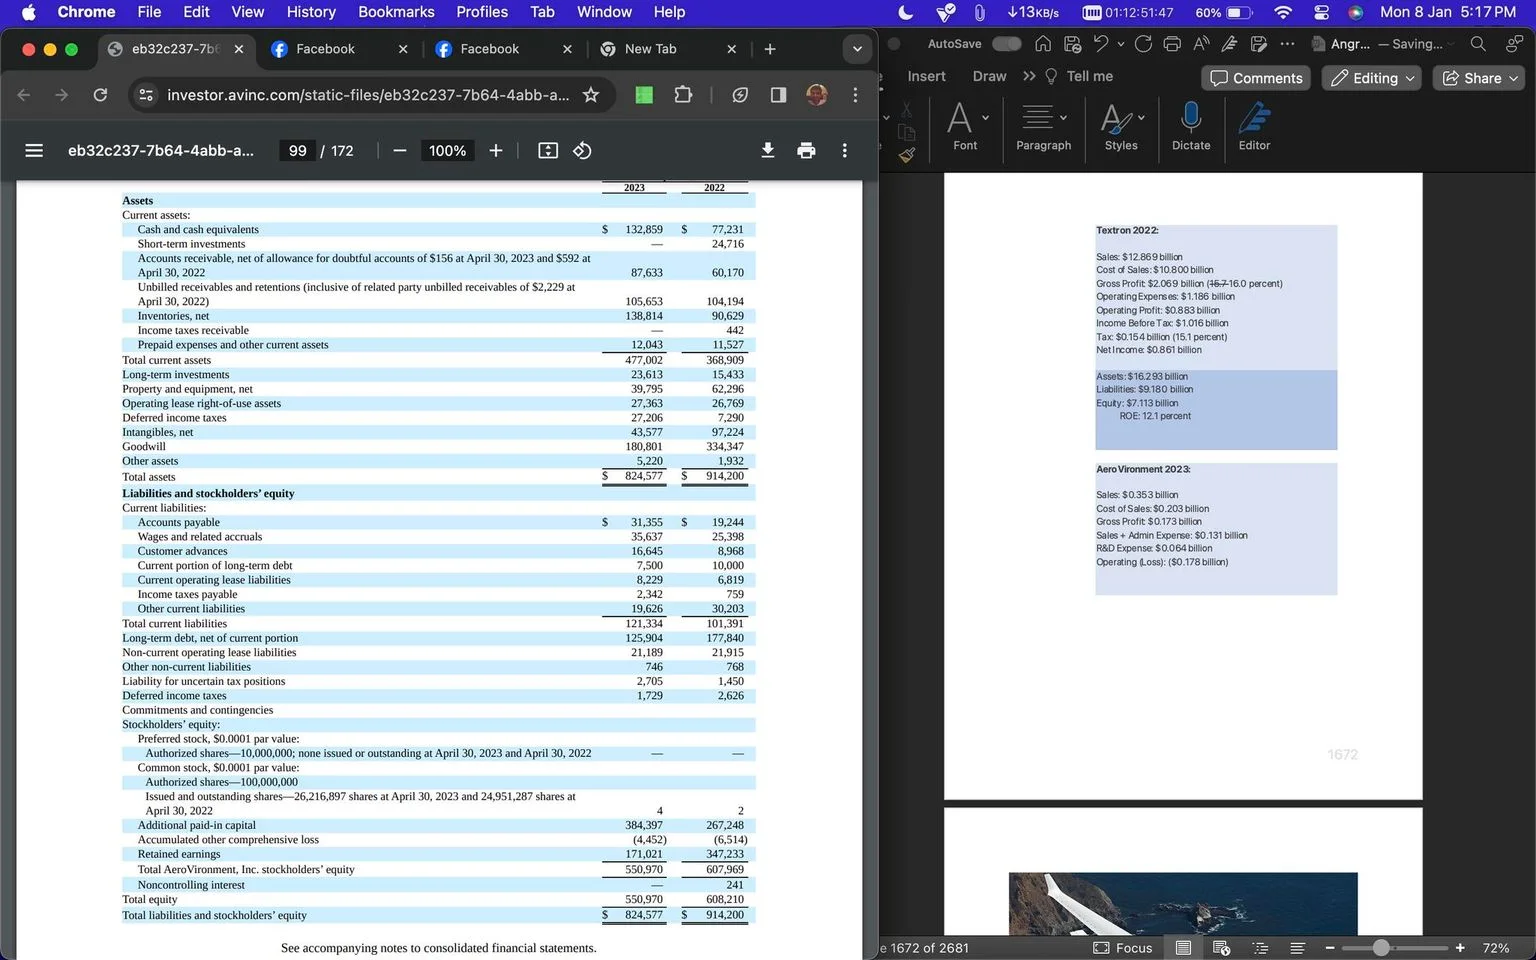Open the Comments pane
The image size is (1536, 960).
pos(1256,78)
